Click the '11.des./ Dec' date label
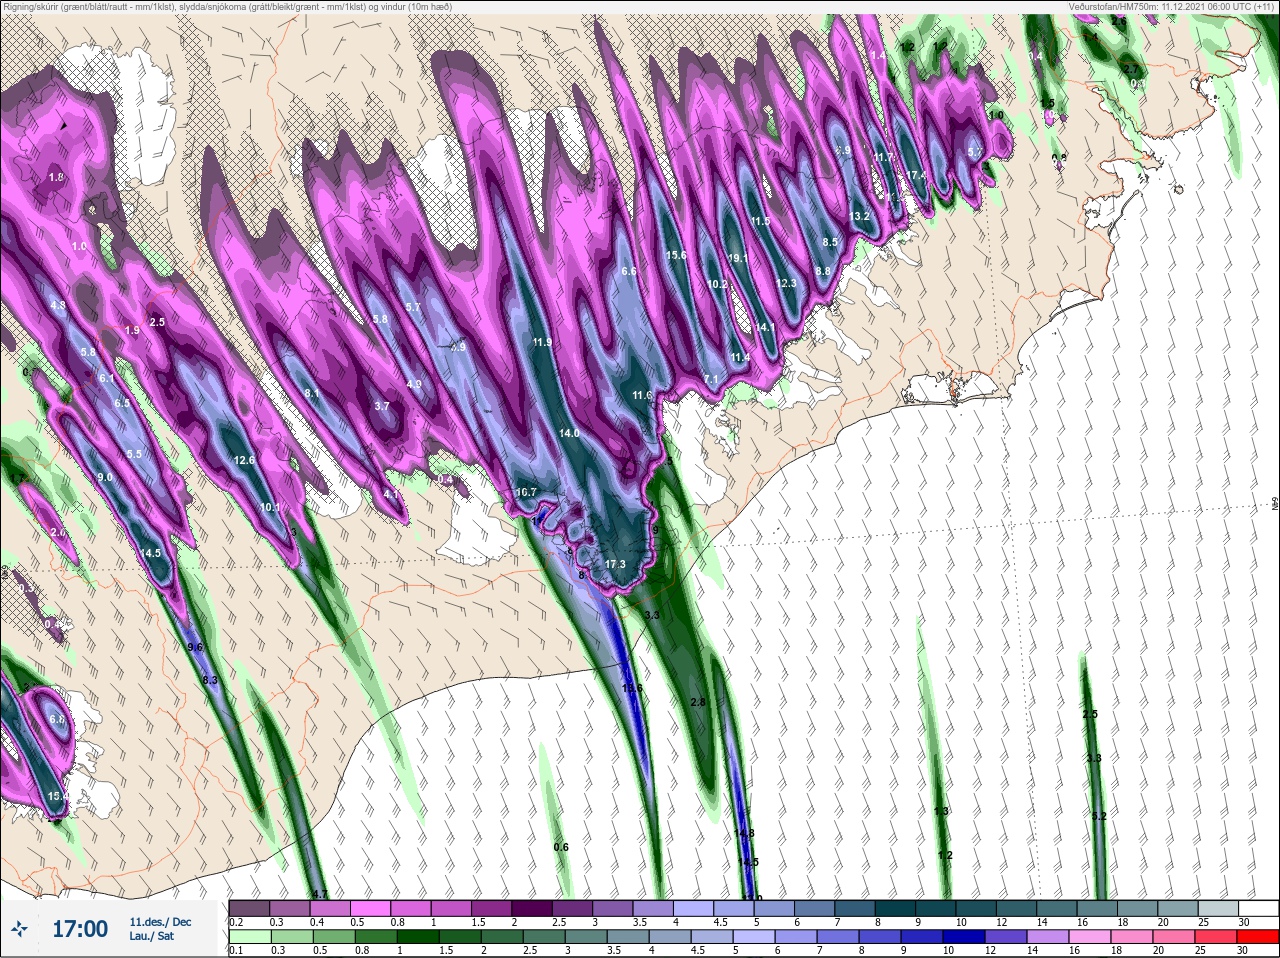 (160, 922)
